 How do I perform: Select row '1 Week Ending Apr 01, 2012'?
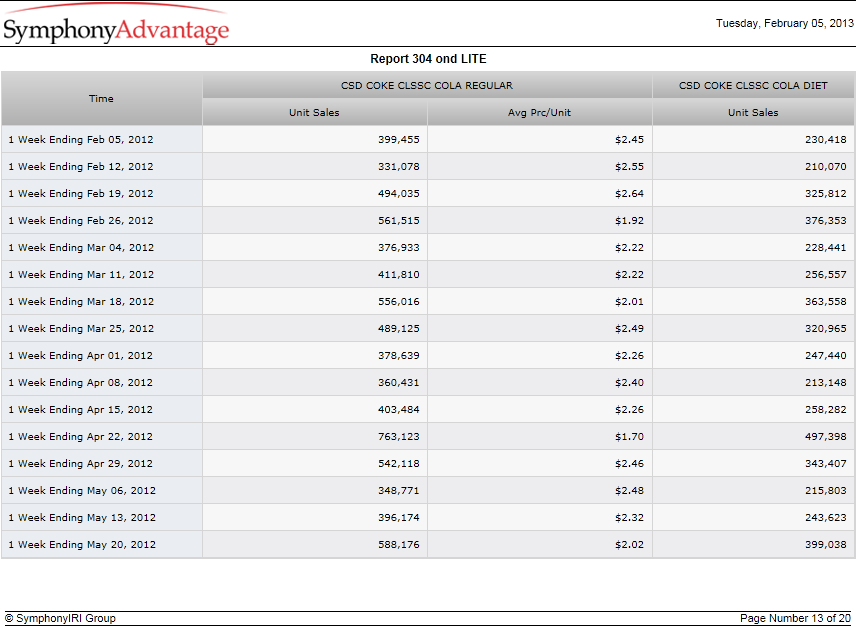pyautogui.click(x=427, y=355)
